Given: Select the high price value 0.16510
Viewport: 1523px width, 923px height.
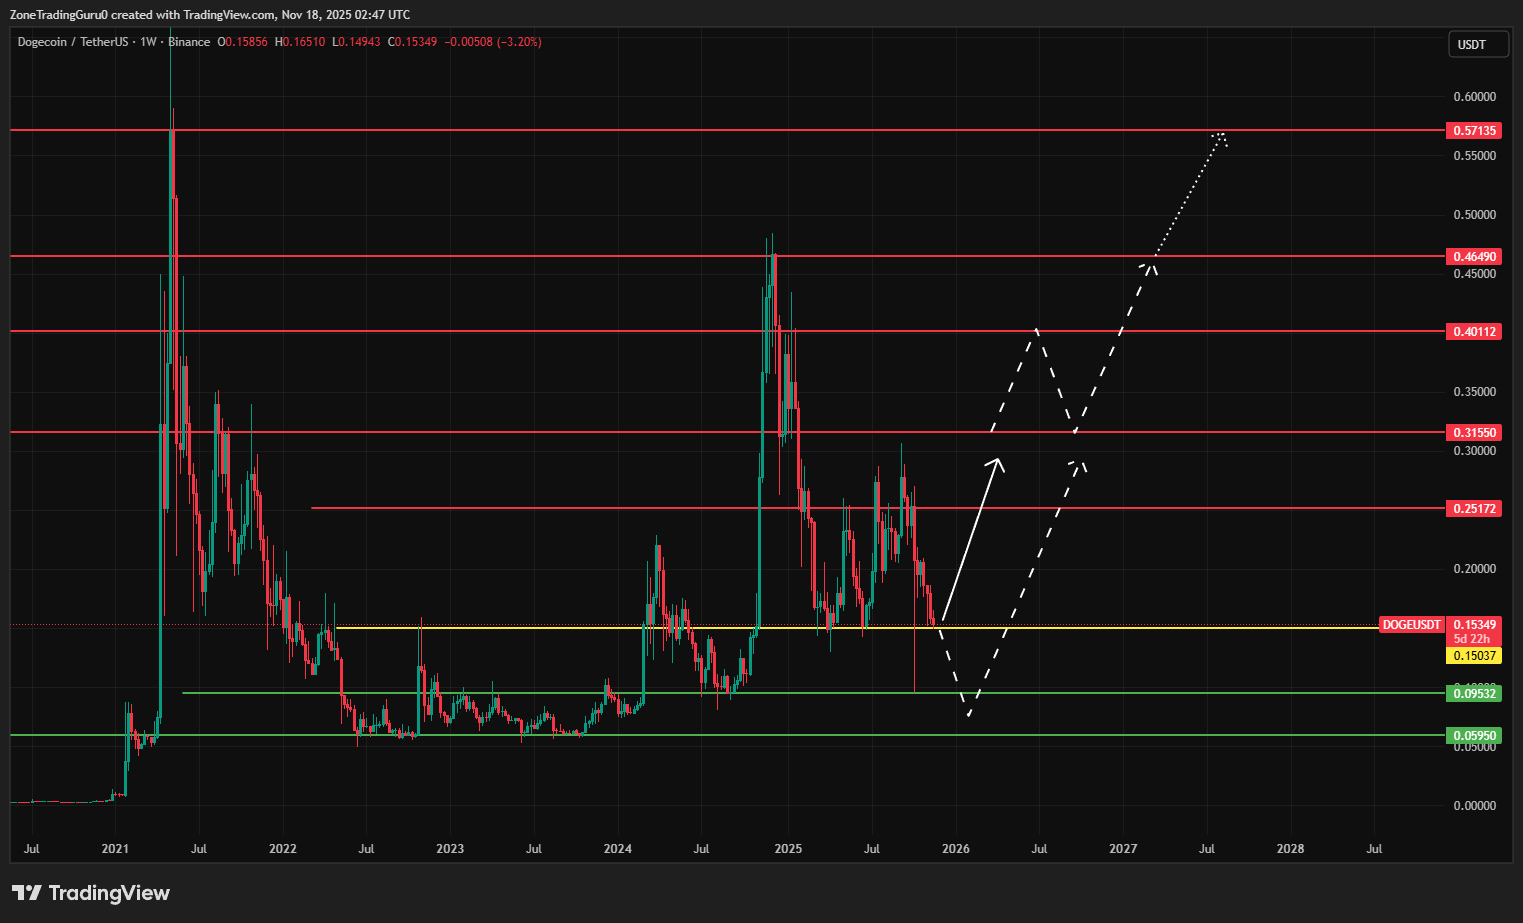Looking at the screenshot, I should (x=299, y=42).
